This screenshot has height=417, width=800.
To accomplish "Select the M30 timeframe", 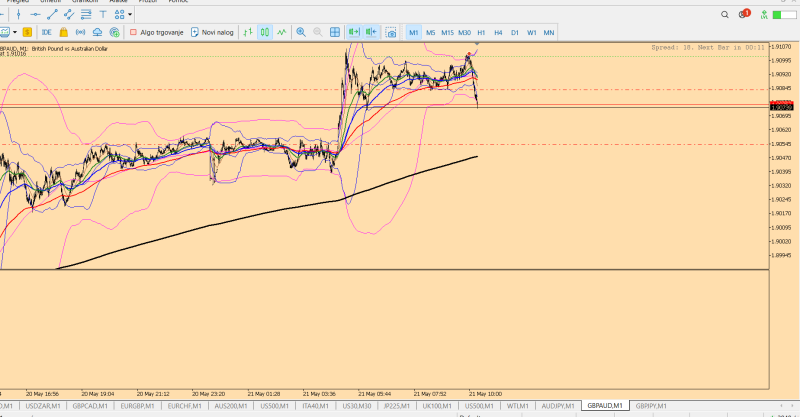I will click(x=464, y=32).
